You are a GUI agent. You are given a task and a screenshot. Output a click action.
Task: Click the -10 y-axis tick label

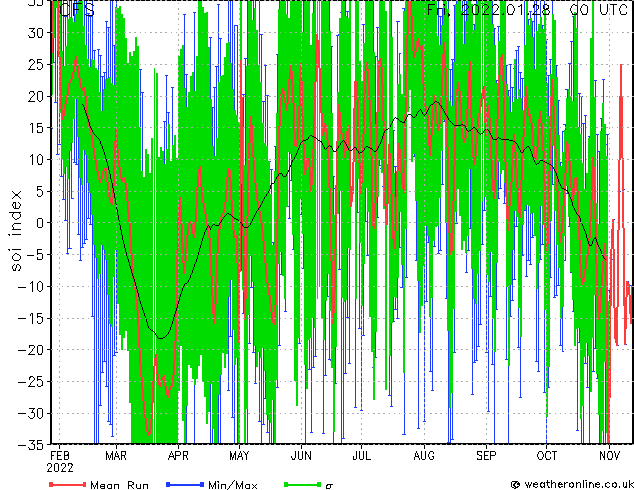click(x=30, y=286)
